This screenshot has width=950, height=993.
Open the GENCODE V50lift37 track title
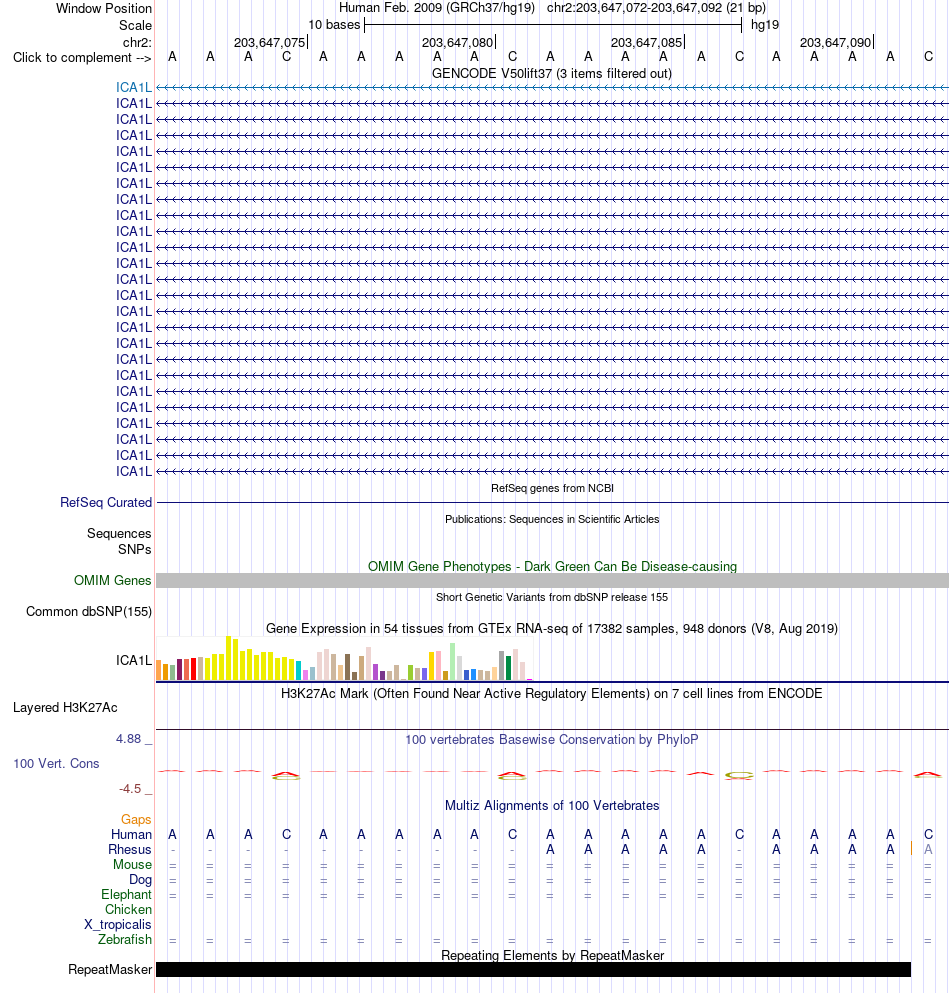pos(552,73)
